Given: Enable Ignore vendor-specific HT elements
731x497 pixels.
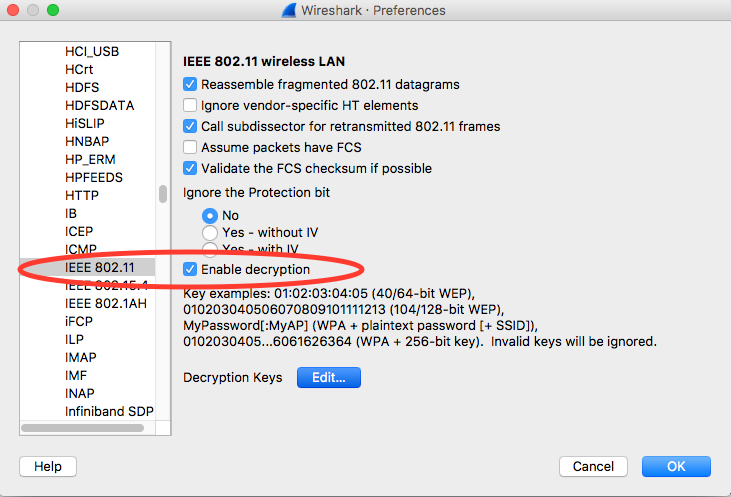Looking at the screenshot, I should coord(191,105).
